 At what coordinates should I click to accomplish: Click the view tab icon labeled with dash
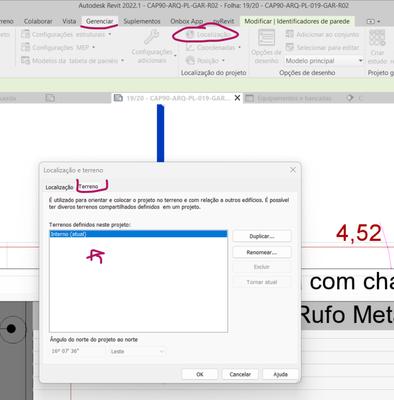coord(50,98)
